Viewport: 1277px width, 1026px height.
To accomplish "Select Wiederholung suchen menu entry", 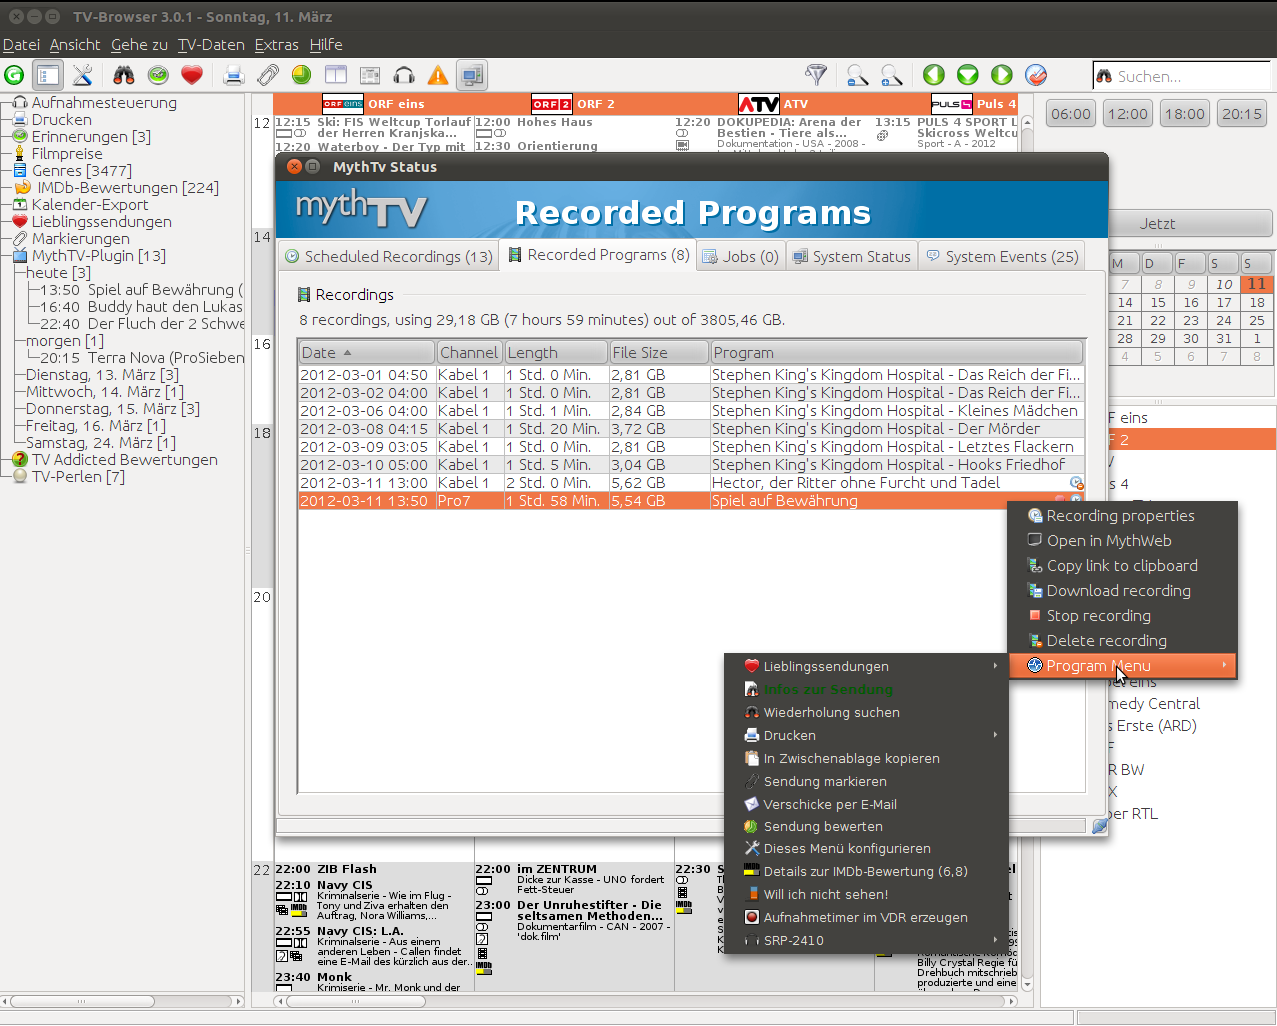I will coord(866,712).
